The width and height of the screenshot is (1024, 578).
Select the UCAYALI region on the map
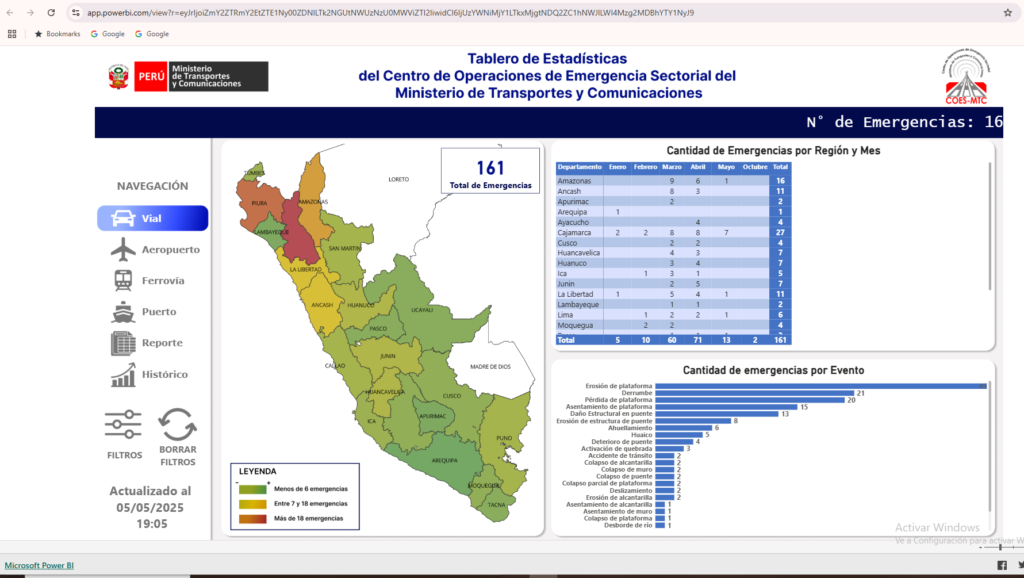(422, 310)
